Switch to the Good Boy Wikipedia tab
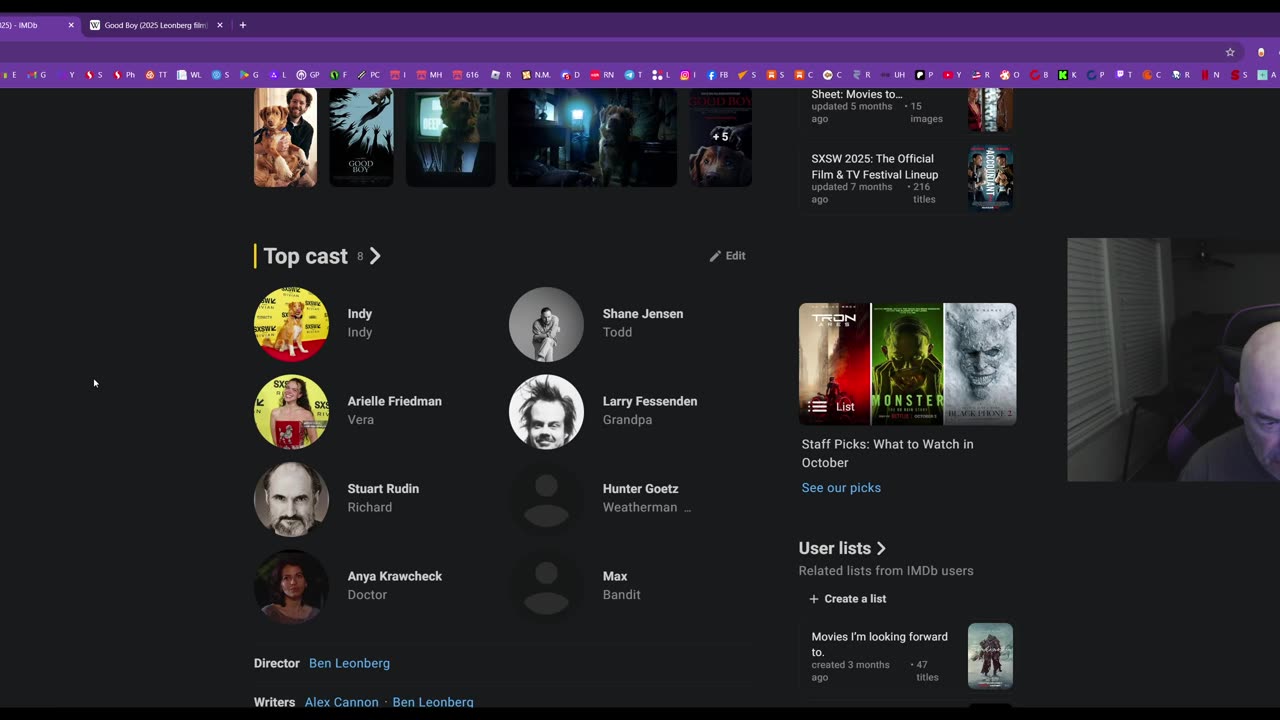This screenshot has height=720, width=1280. [155, 25]
